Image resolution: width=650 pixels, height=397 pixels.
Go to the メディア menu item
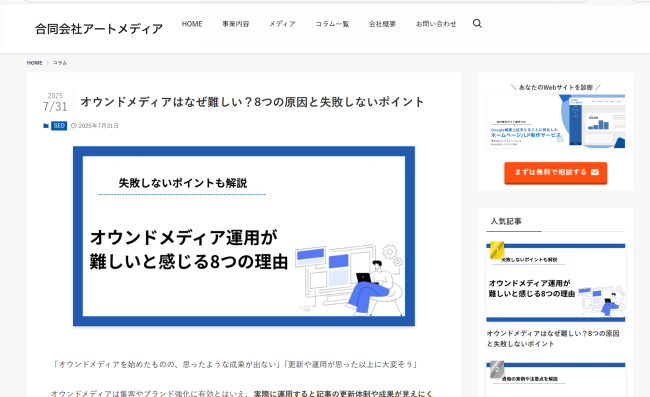tap(282, 24)
